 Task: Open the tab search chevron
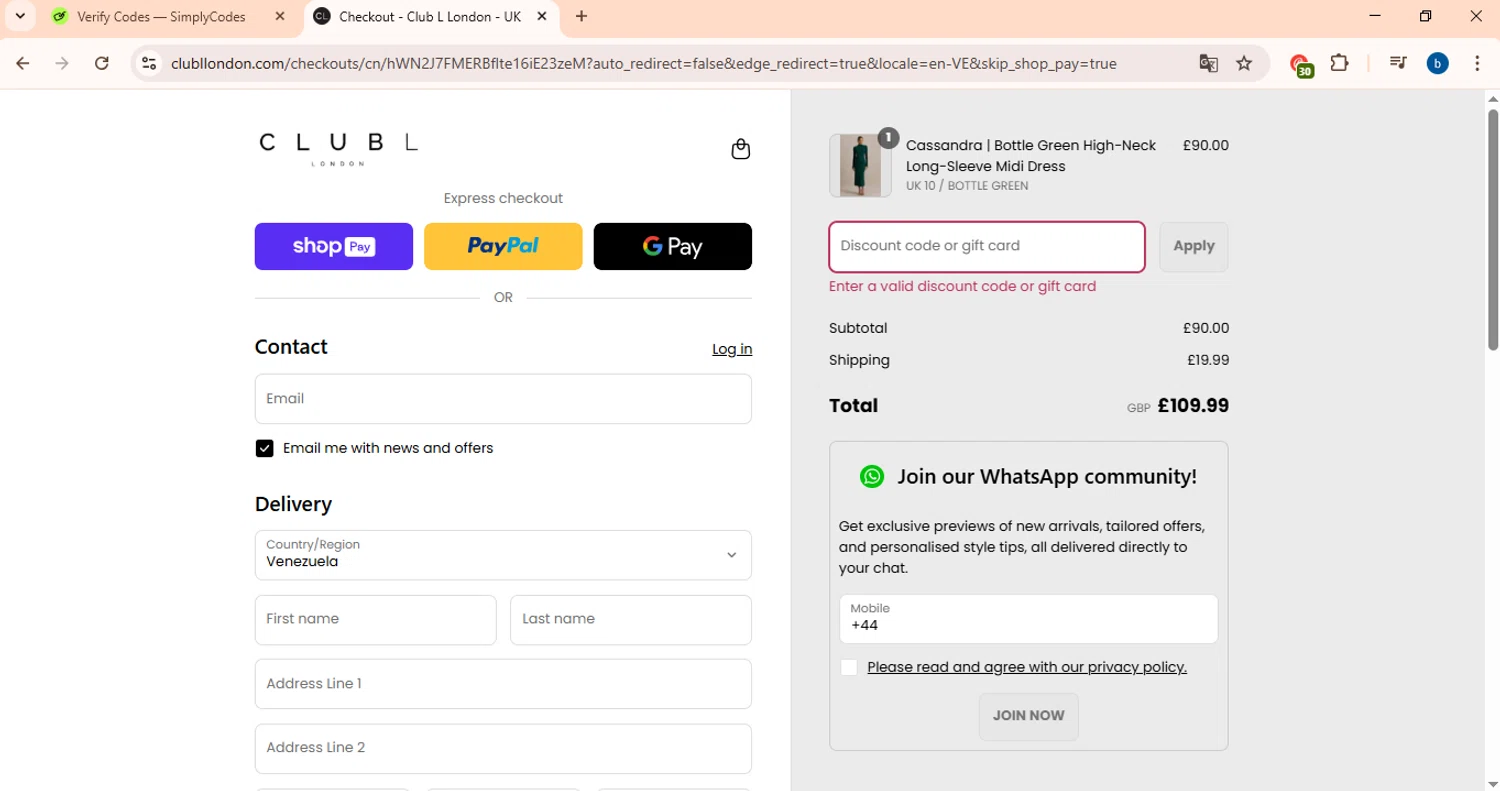point(20,16)
